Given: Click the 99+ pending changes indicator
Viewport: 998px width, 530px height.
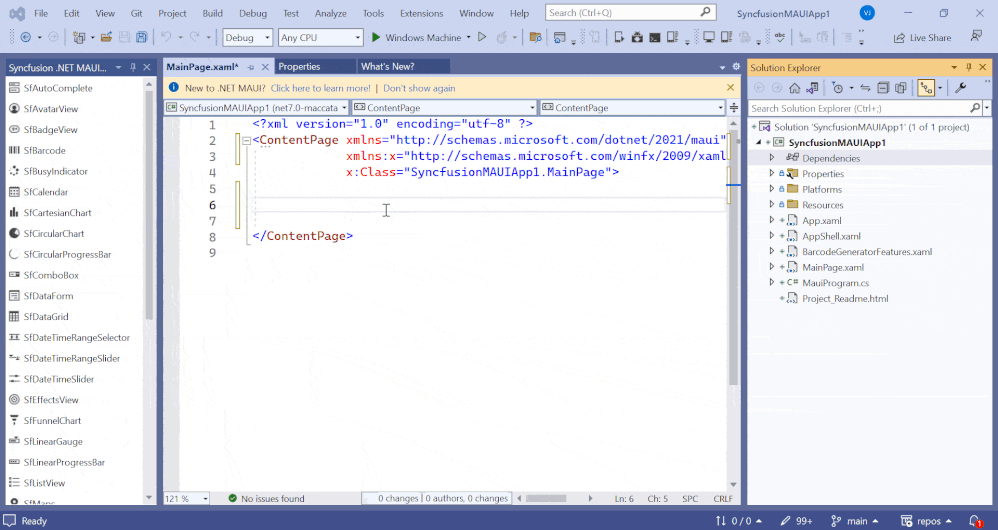Looking at the screenshot, I should (x=796, y=520).
